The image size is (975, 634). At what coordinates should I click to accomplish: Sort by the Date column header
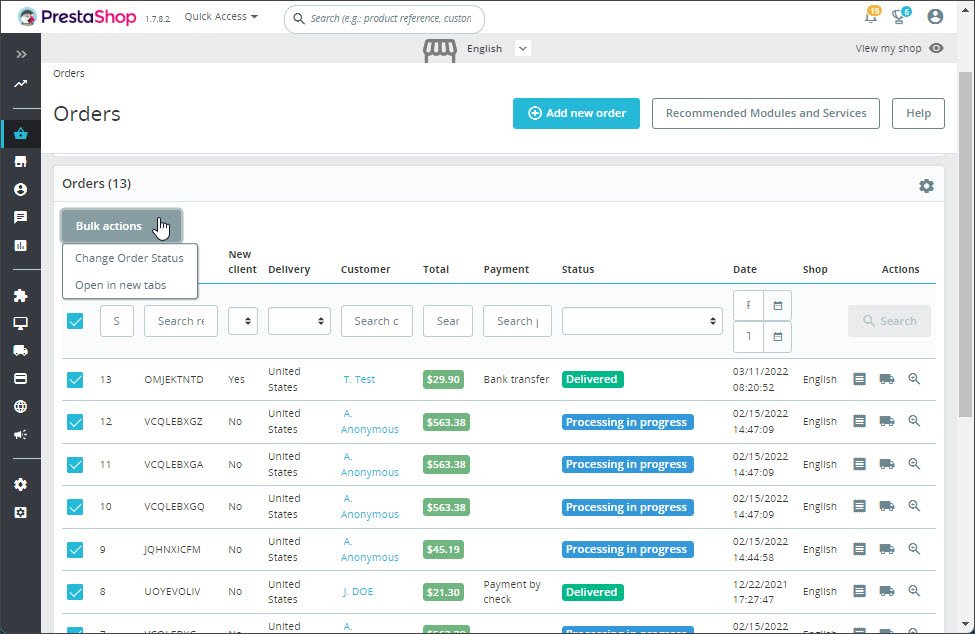[745, 269]
